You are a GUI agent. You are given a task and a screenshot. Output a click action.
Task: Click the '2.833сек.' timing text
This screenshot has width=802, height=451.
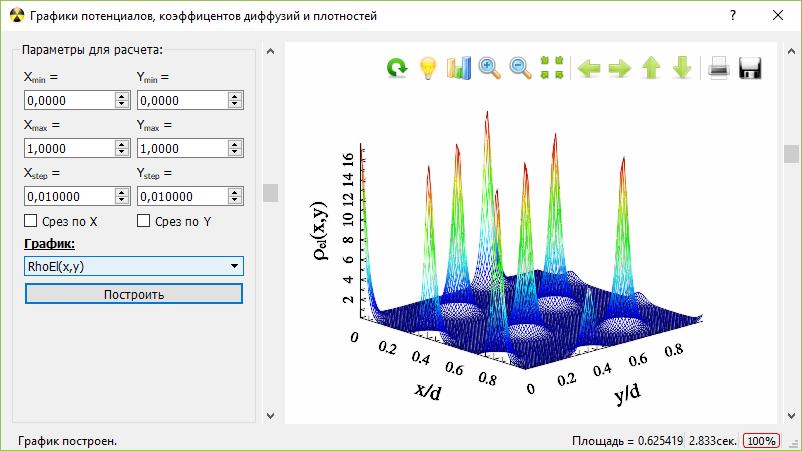712,441
